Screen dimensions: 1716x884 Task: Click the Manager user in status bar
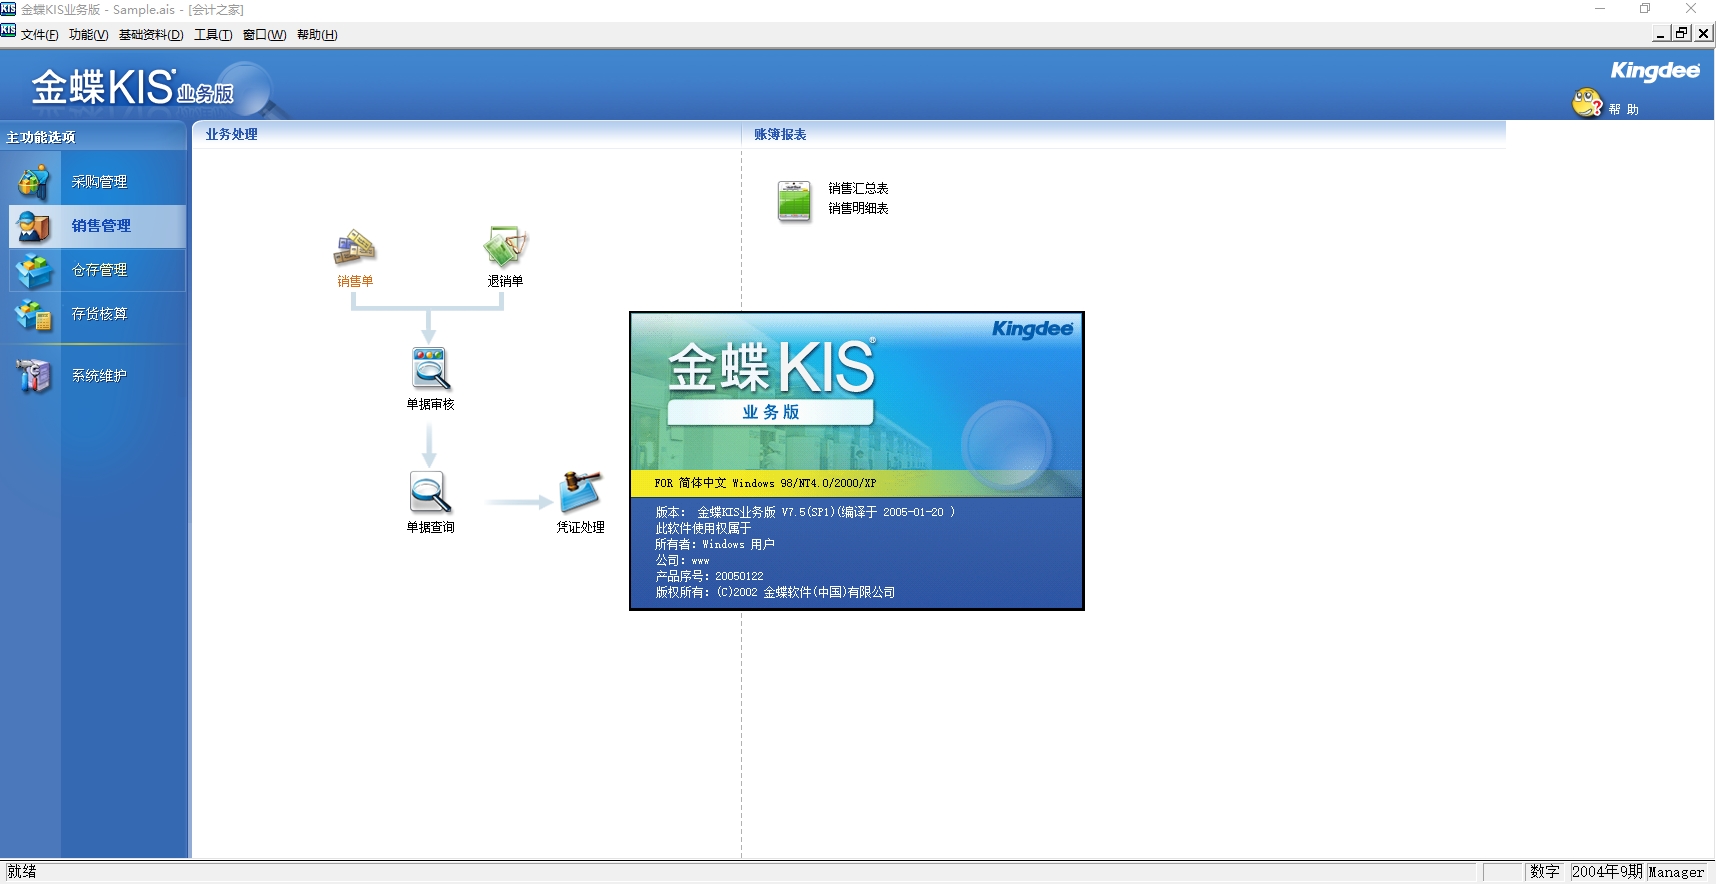(1676, 872)
